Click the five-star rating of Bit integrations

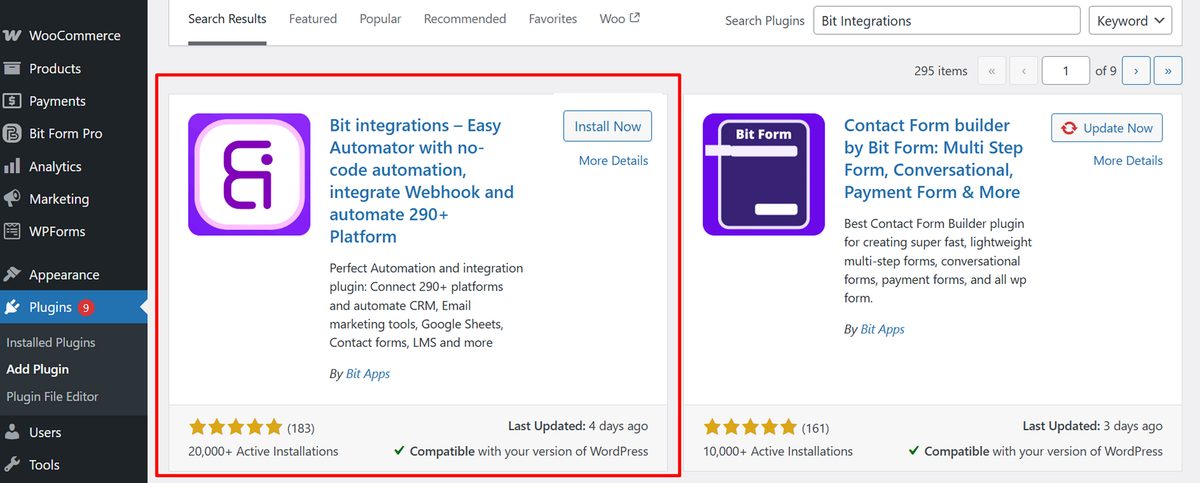[235, 427]
